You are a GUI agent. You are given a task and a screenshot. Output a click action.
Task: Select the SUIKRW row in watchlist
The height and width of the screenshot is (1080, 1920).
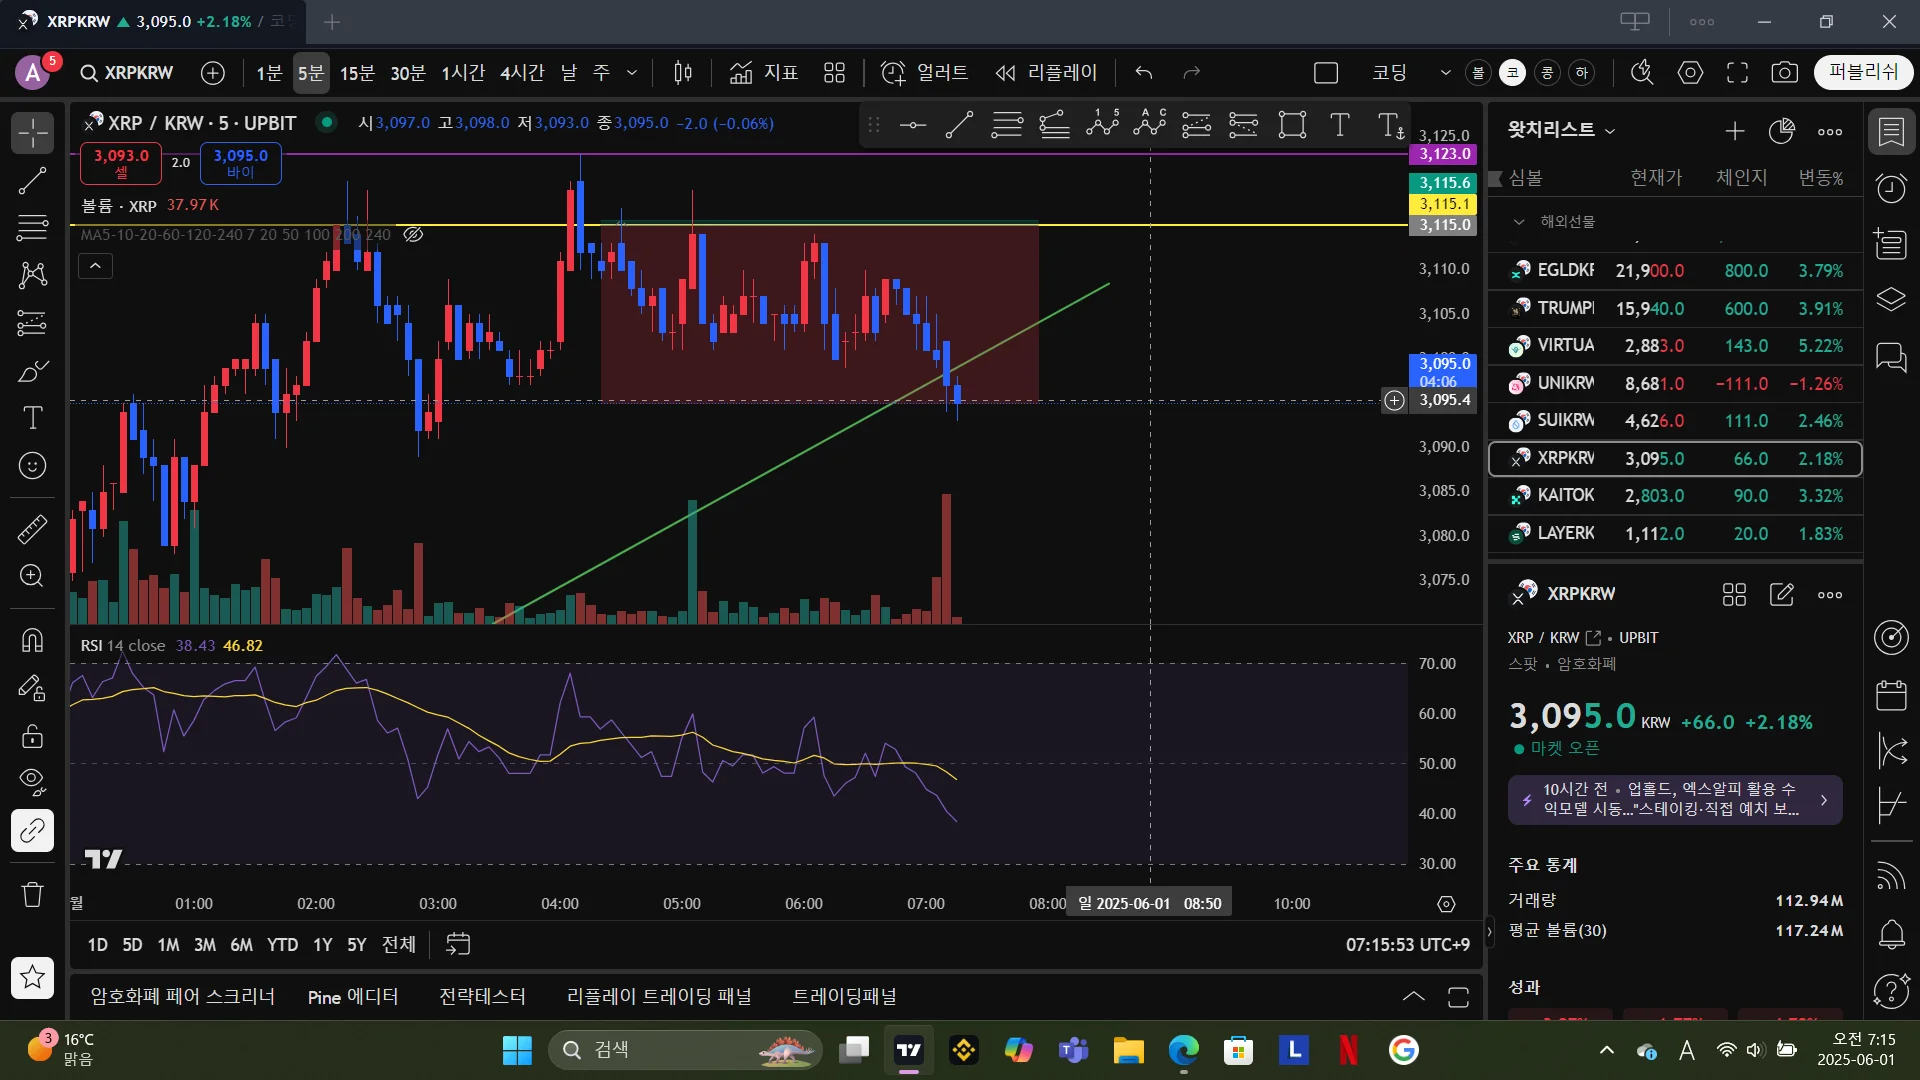(x=1674, y=421)
